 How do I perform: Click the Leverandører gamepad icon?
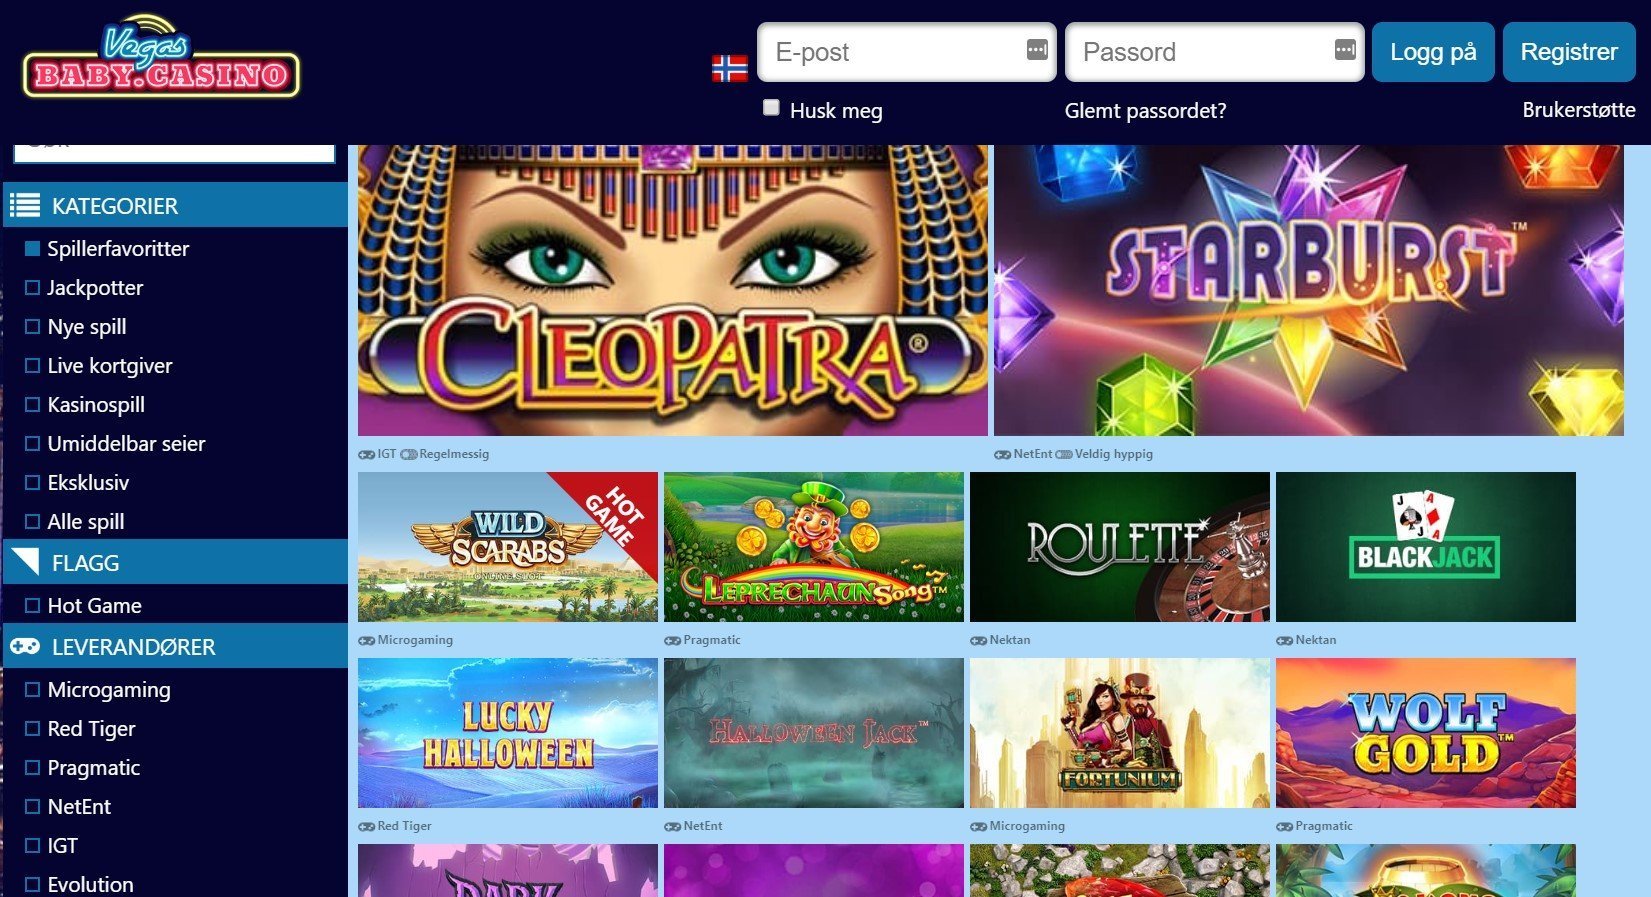point(25,647)
